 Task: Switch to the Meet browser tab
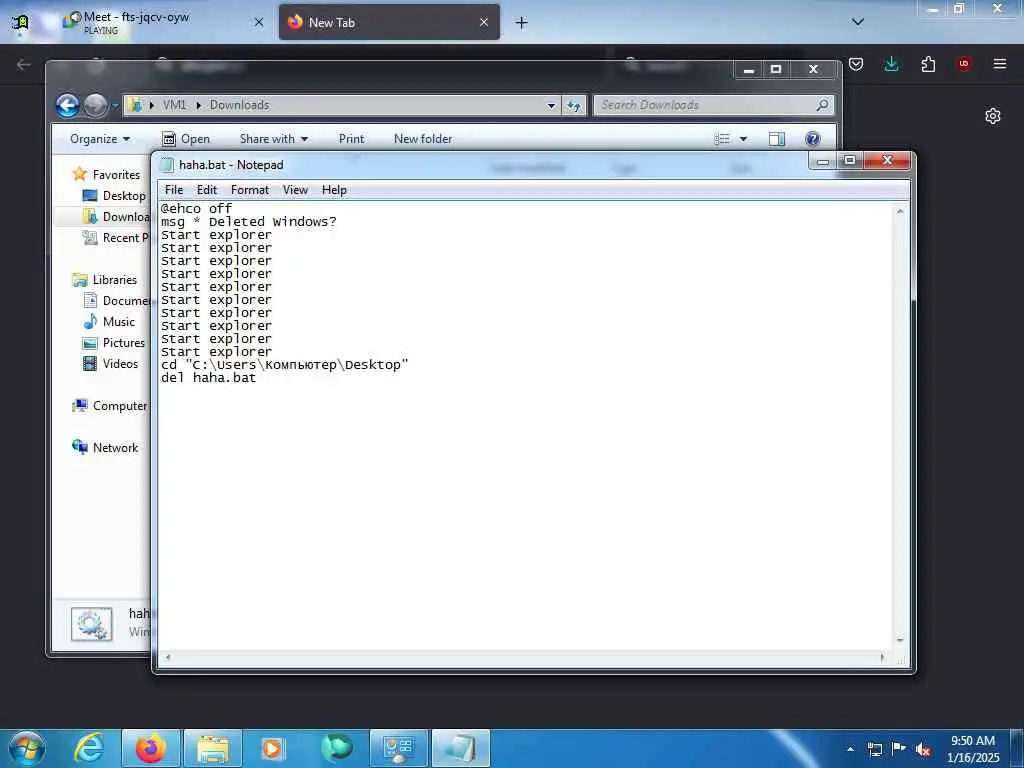pyautogui.click(x=163, y=22)
